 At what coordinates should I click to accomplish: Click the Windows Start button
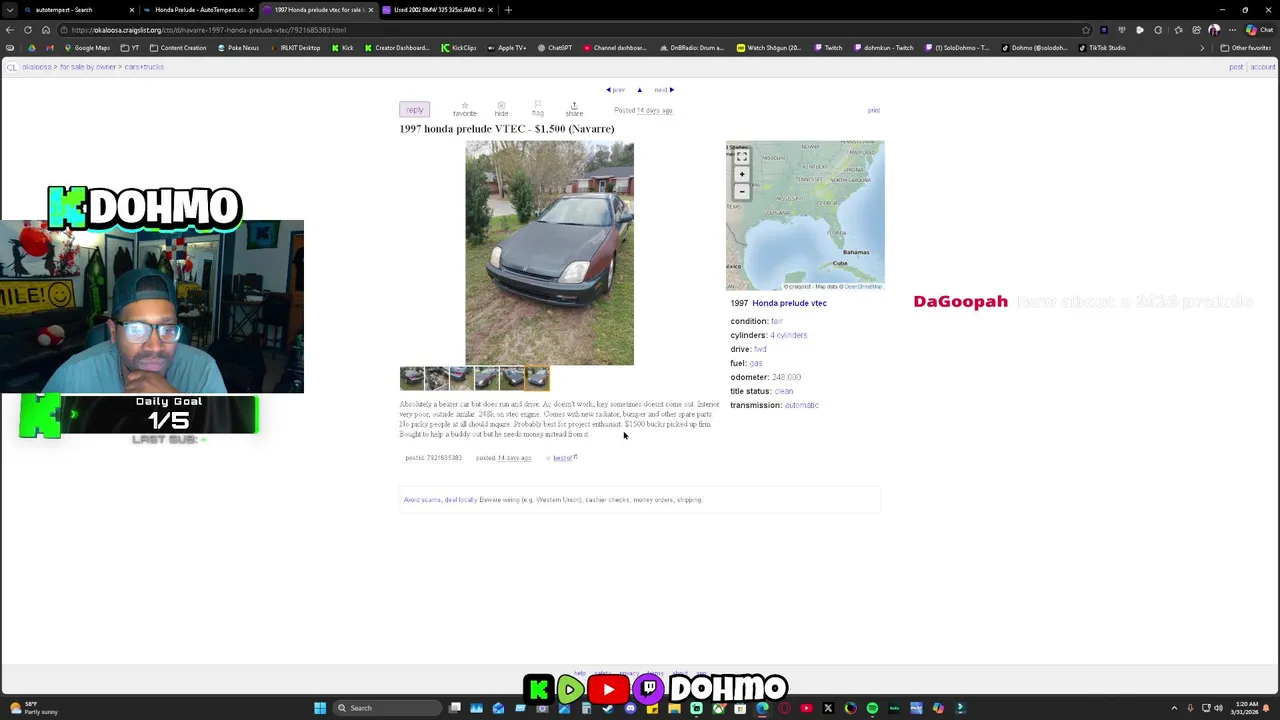(x=320, y=708)
